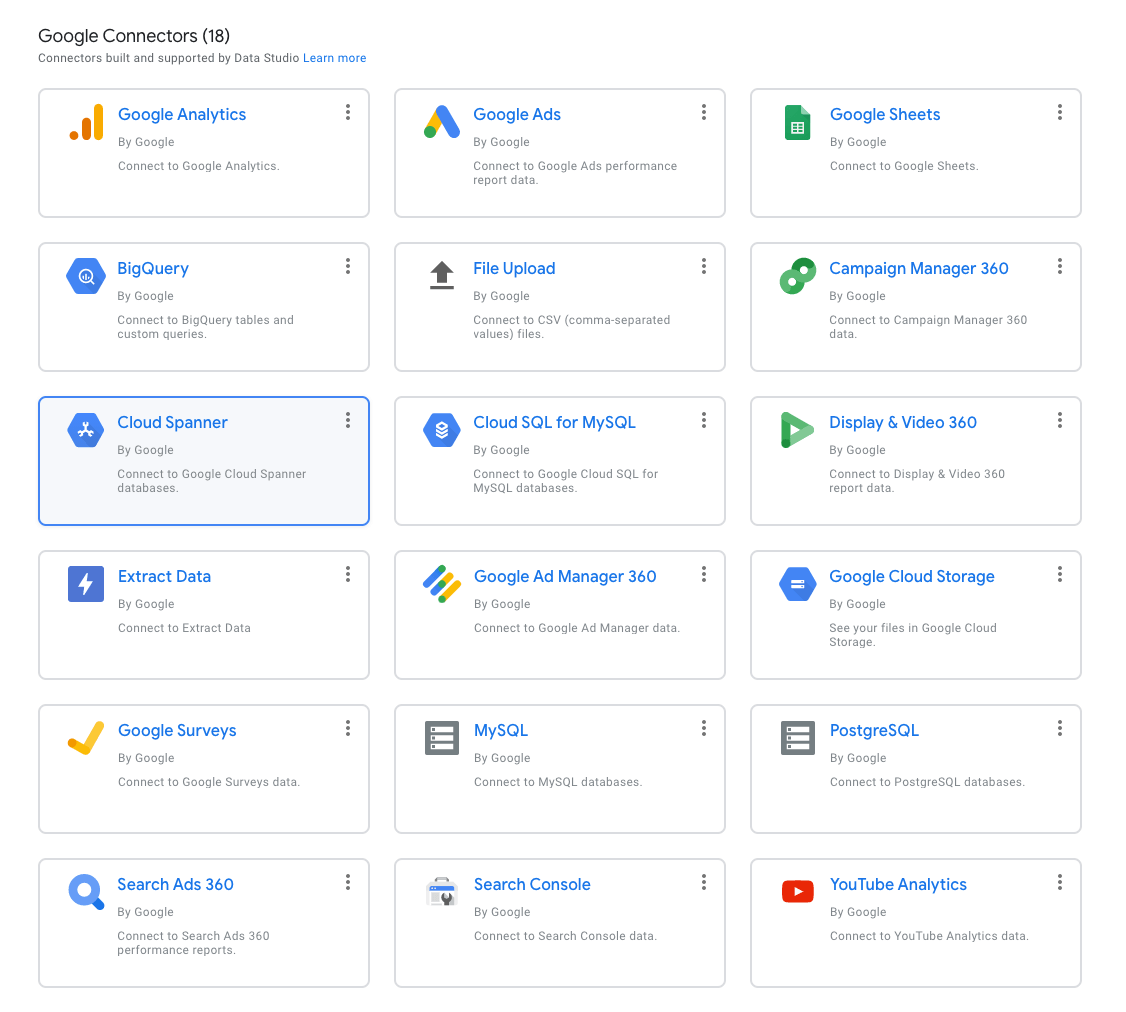Select the Extract Data title

click(164, 577)
